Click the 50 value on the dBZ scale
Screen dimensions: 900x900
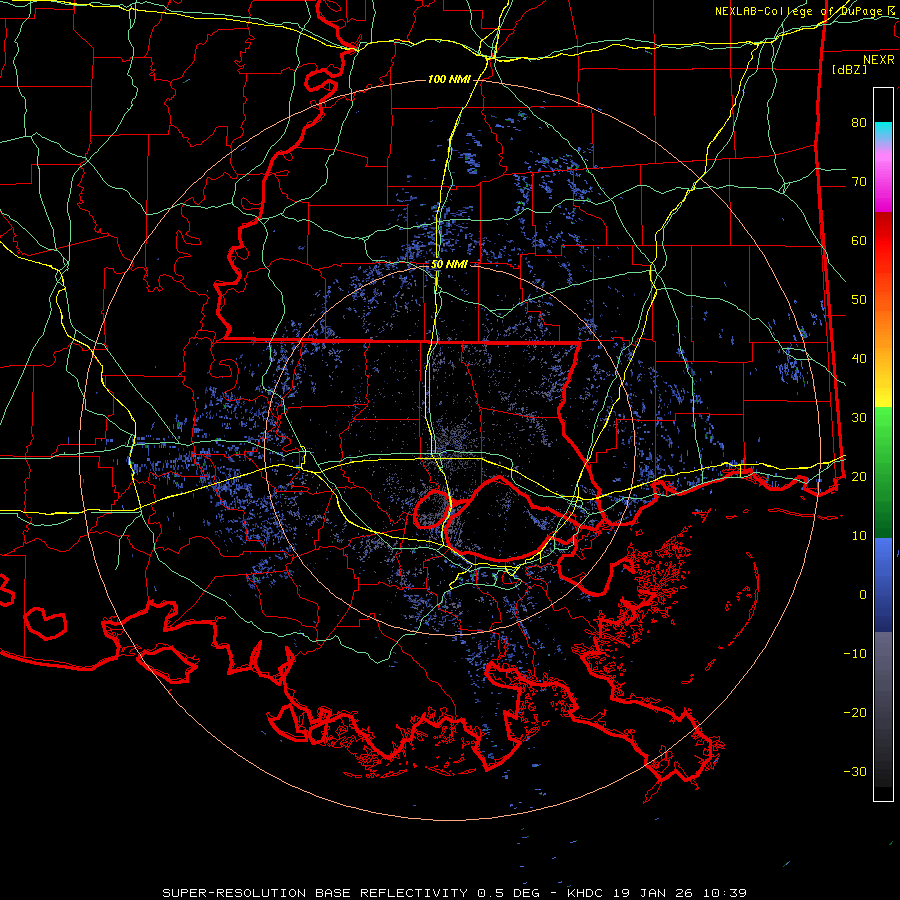pyautogui.click(x=859, y=300)
